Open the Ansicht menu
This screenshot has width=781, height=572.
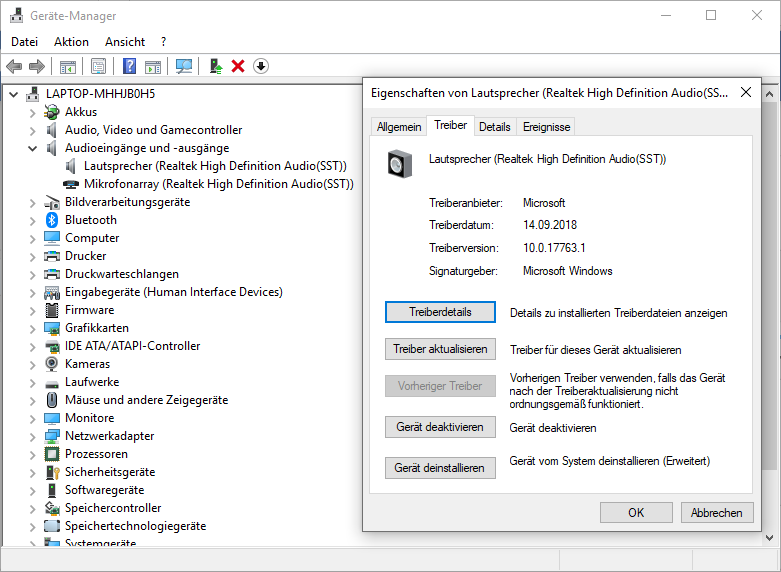[125, 42]
